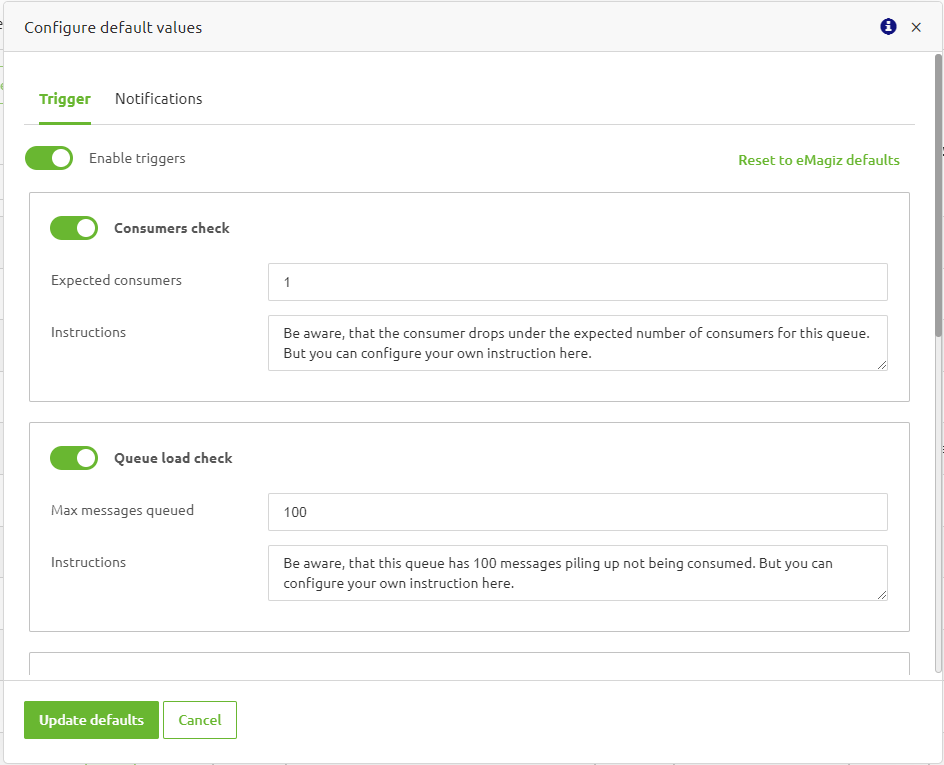This screenshot has height=765, width=944.
Task: Click the Configure default values dialog title
Action: click(x=113, y=27)
